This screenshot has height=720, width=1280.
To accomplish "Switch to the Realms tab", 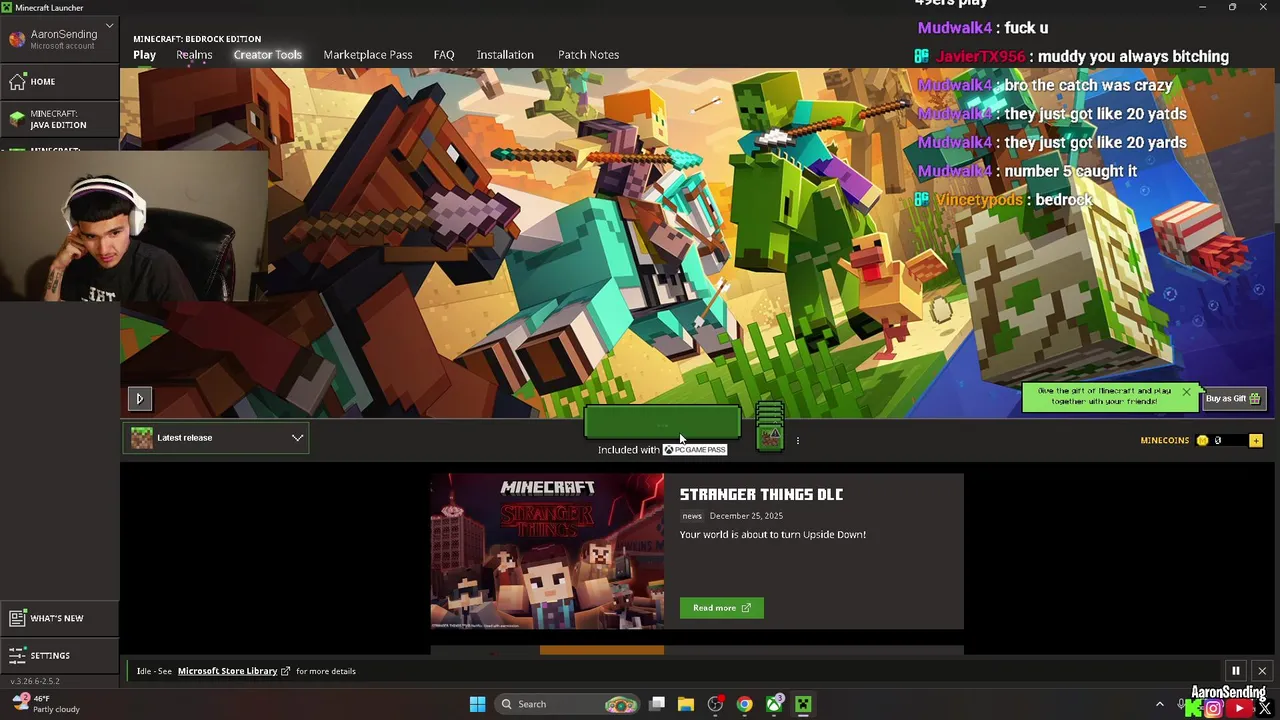I will tap(194, 55).
